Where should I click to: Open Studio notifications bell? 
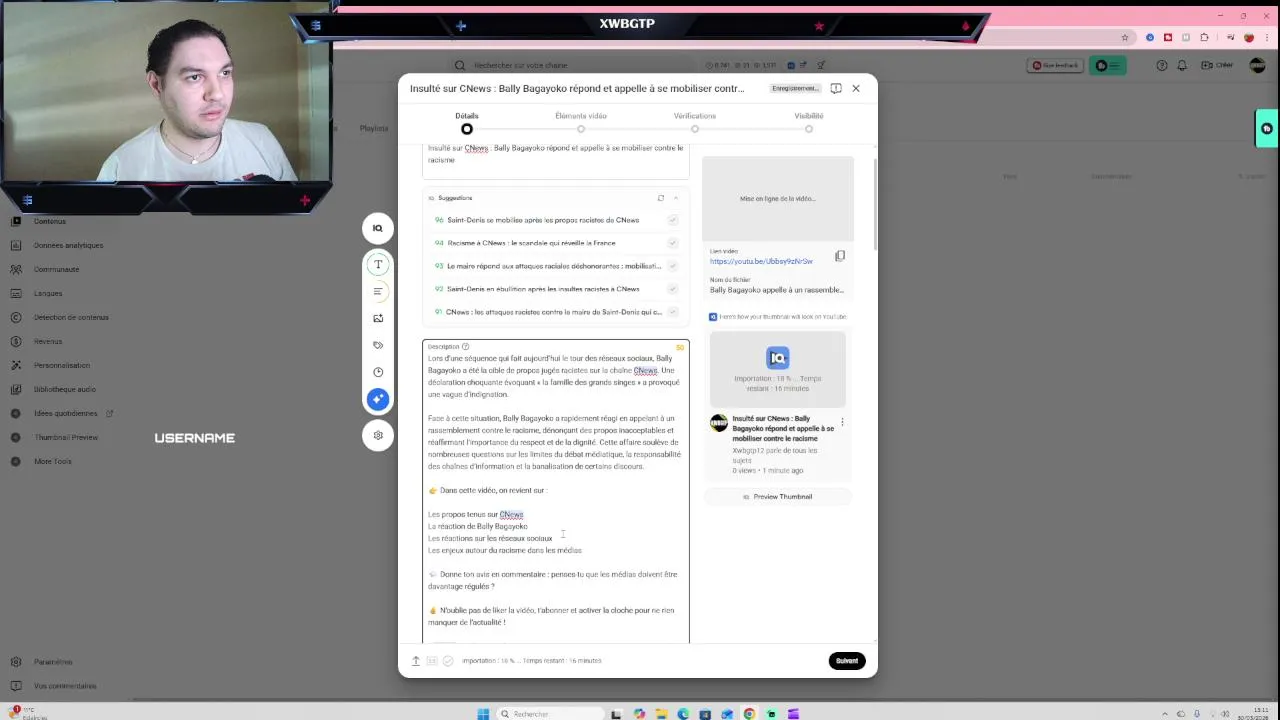pyautogui.click(x=1182, y=65)
